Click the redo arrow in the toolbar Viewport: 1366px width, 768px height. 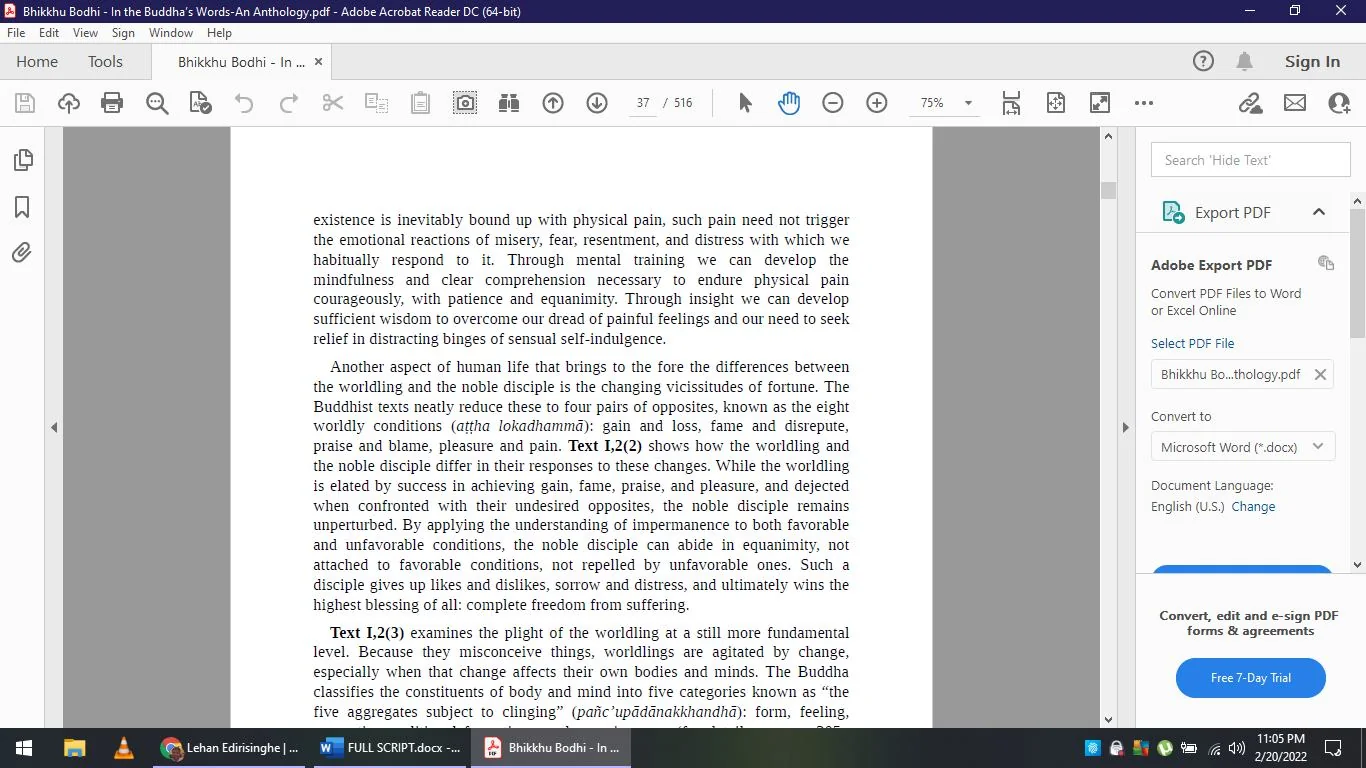click(288, 103)
